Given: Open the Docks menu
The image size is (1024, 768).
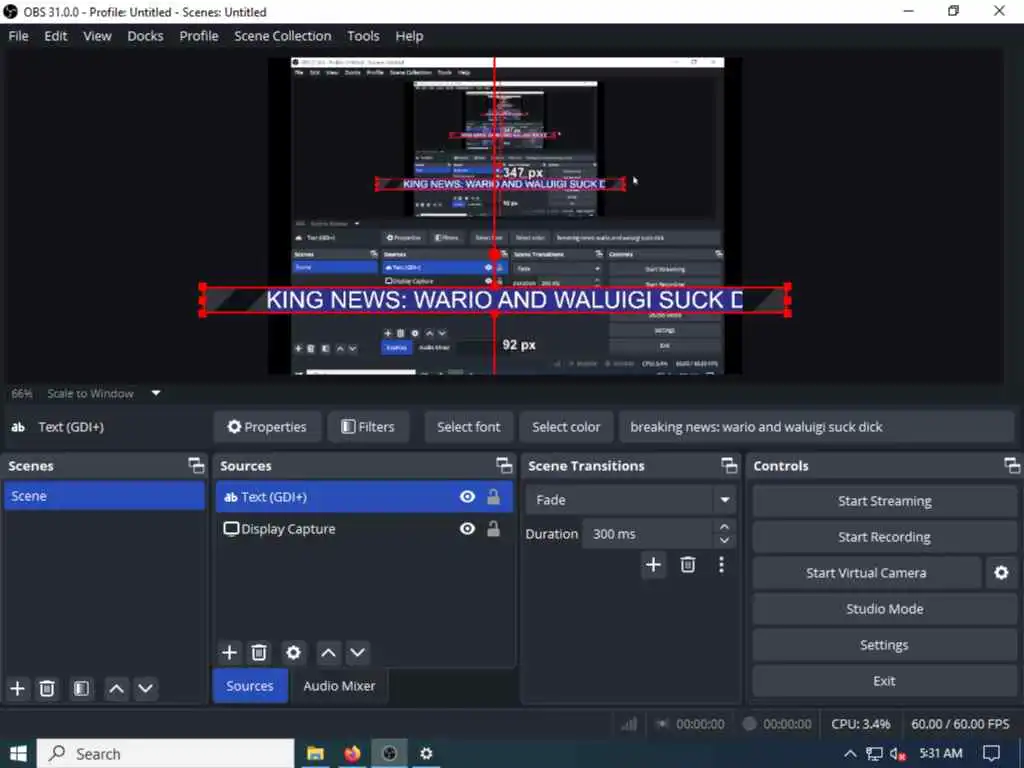Looking at the screenshot, I should [145, 36].
